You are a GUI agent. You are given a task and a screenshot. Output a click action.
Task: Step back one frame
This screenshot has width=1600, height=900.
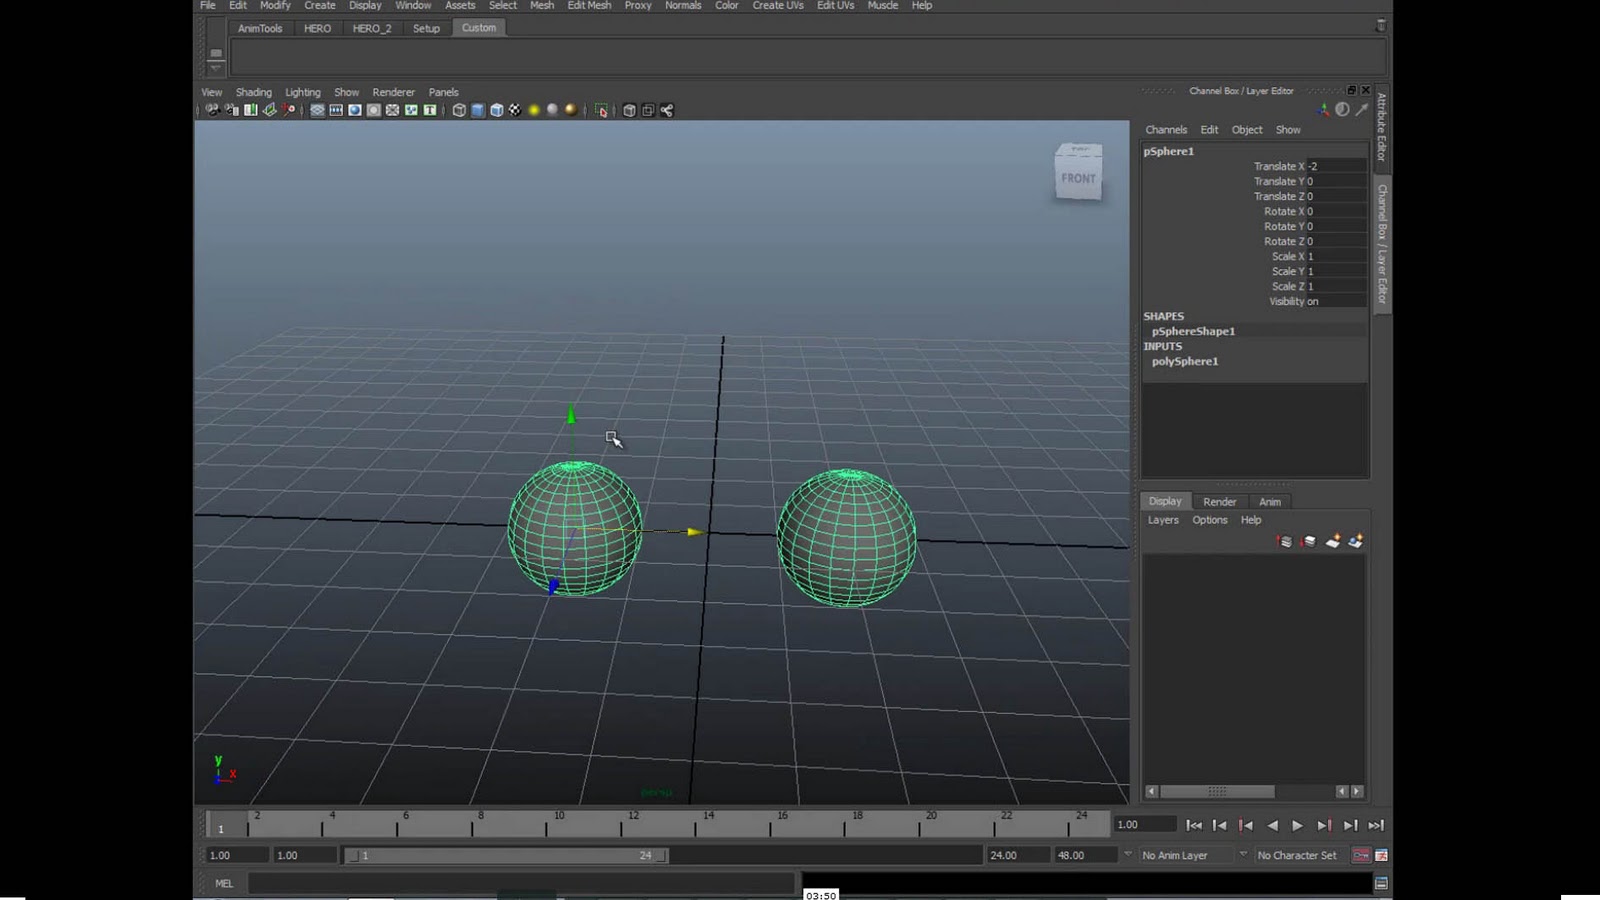(x=1220, y=825)
